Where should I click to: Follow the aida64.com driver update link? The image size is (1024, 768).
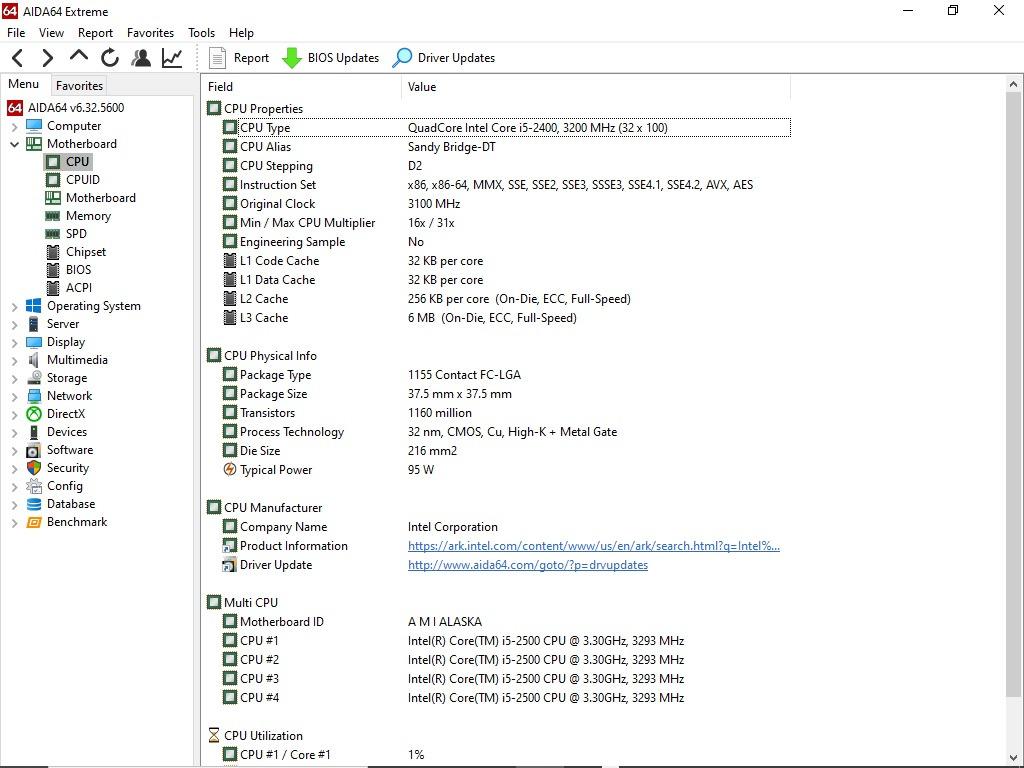pos(527,565)
